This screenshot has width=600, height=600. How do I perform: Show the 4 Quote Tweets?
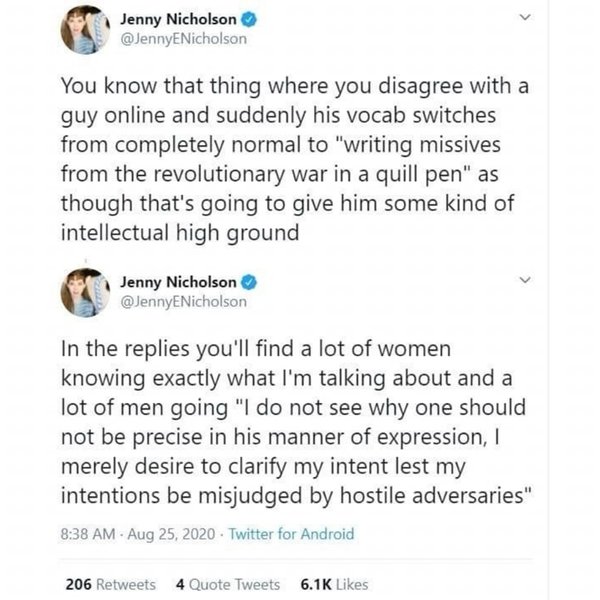(x=226, y=583)
